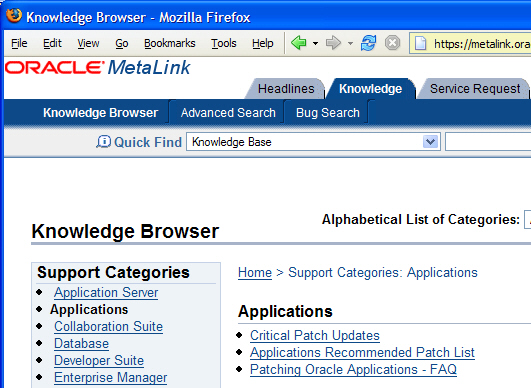Switch to the Service Request tab

tap(475, 89)
